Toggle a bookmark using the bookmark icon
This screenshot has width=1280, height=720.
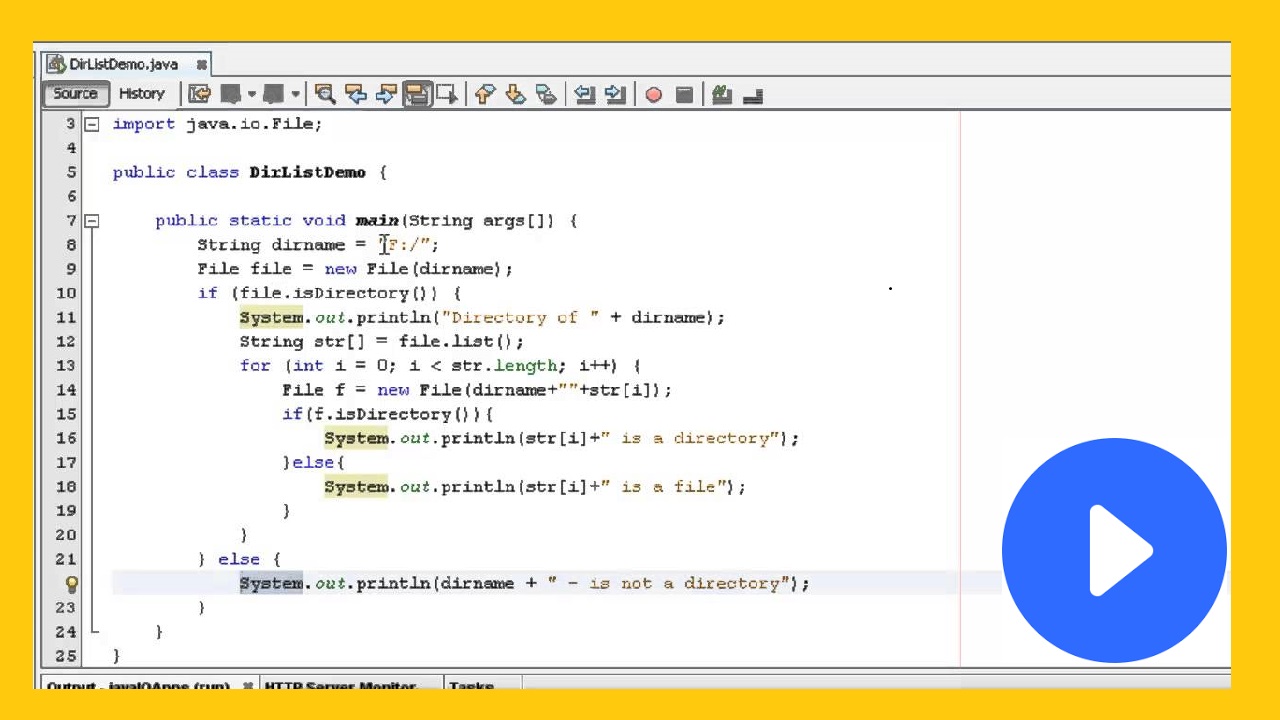(545, 93)
